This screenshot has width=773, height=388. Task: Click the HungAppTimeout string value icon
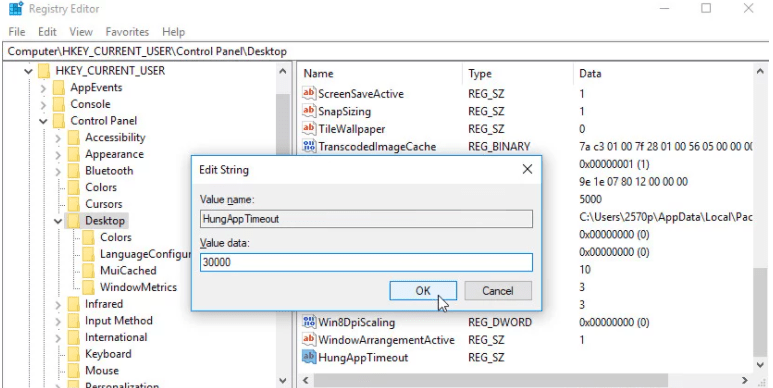(309, 357)
